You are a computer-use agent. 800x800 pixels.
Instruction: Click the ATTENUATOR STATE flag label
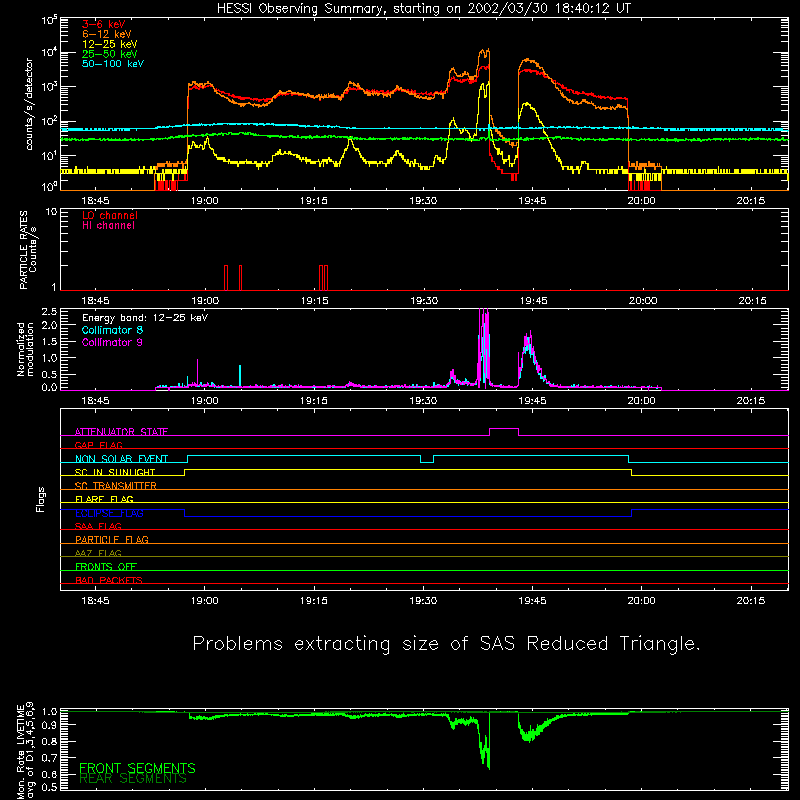pyautogui.click(x=121, y=432)
